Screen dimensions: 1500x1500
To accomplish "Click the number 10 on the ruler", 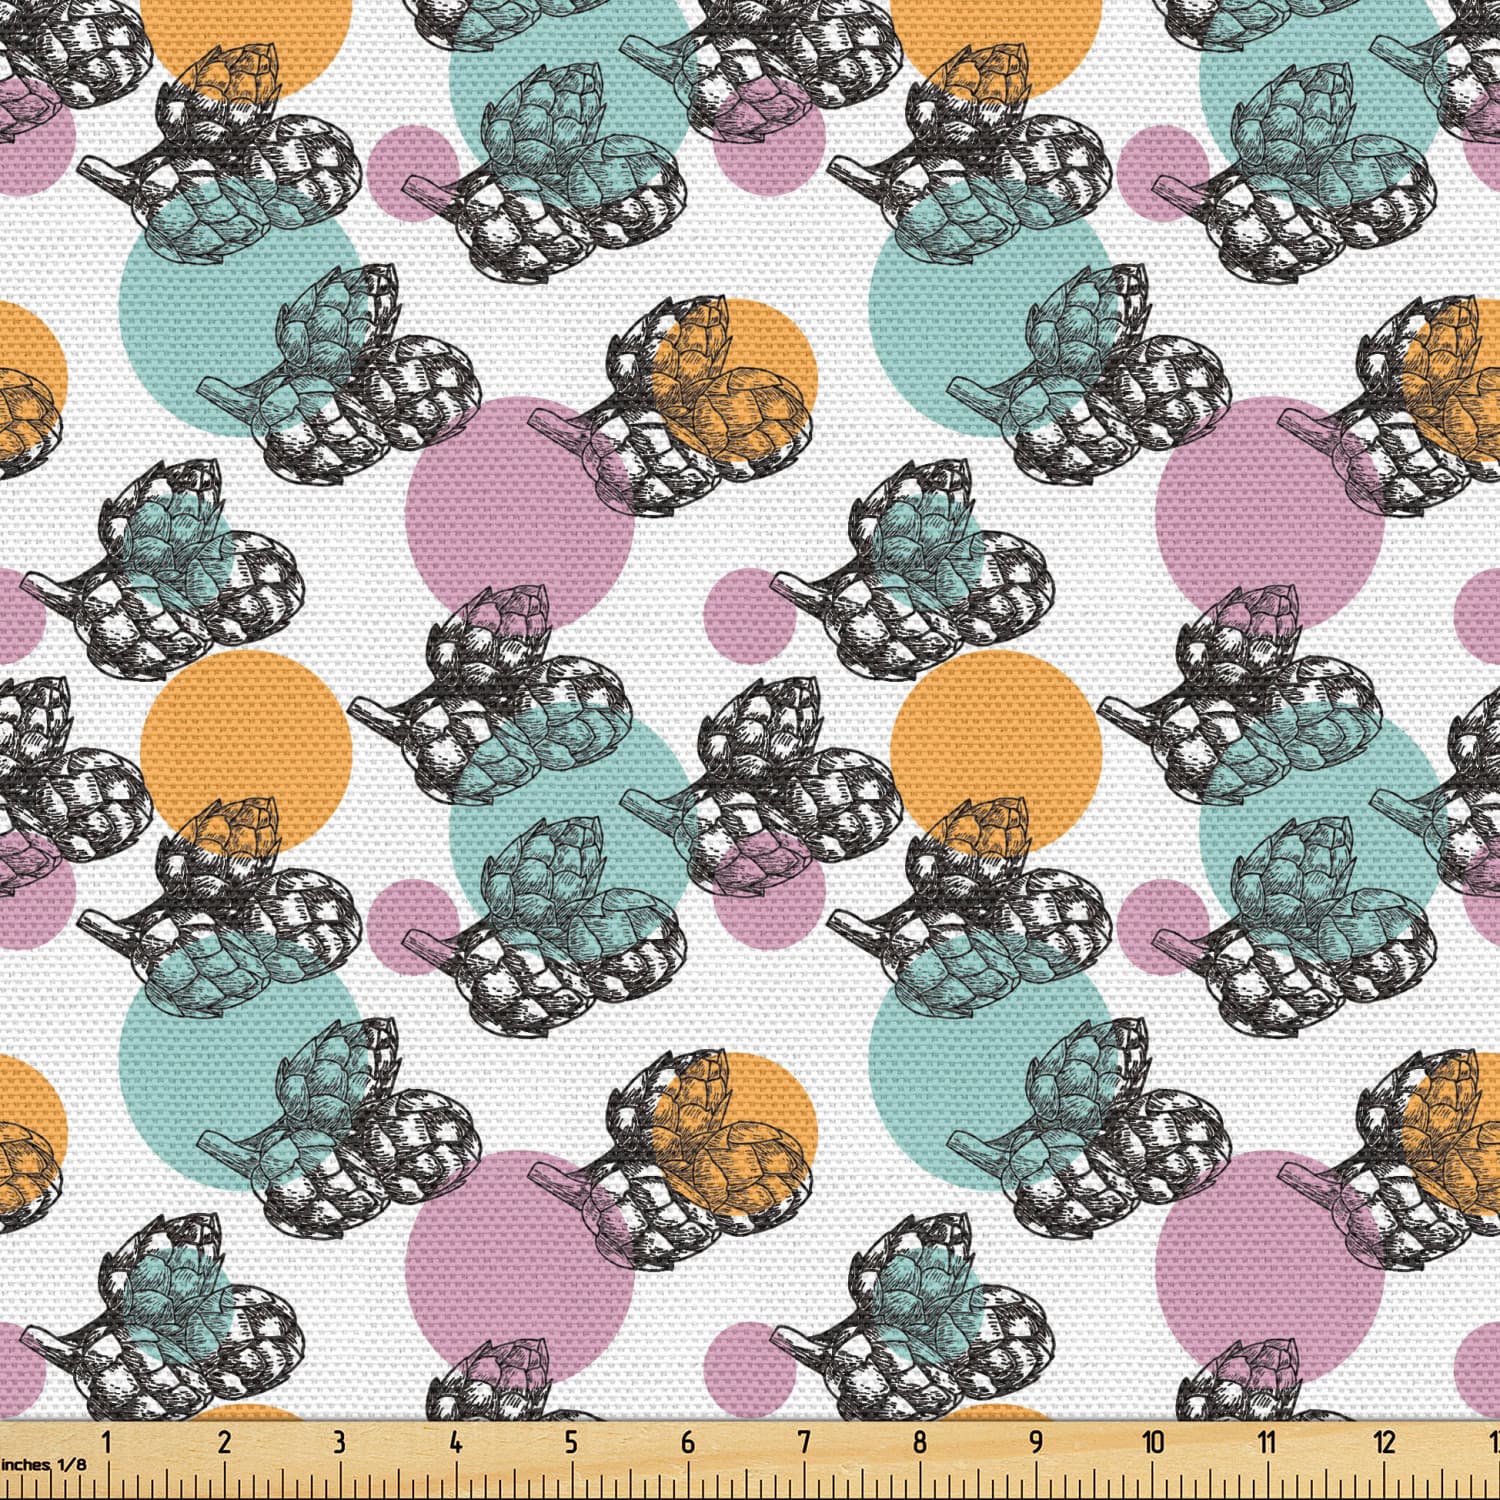I will (1154, 1442).
